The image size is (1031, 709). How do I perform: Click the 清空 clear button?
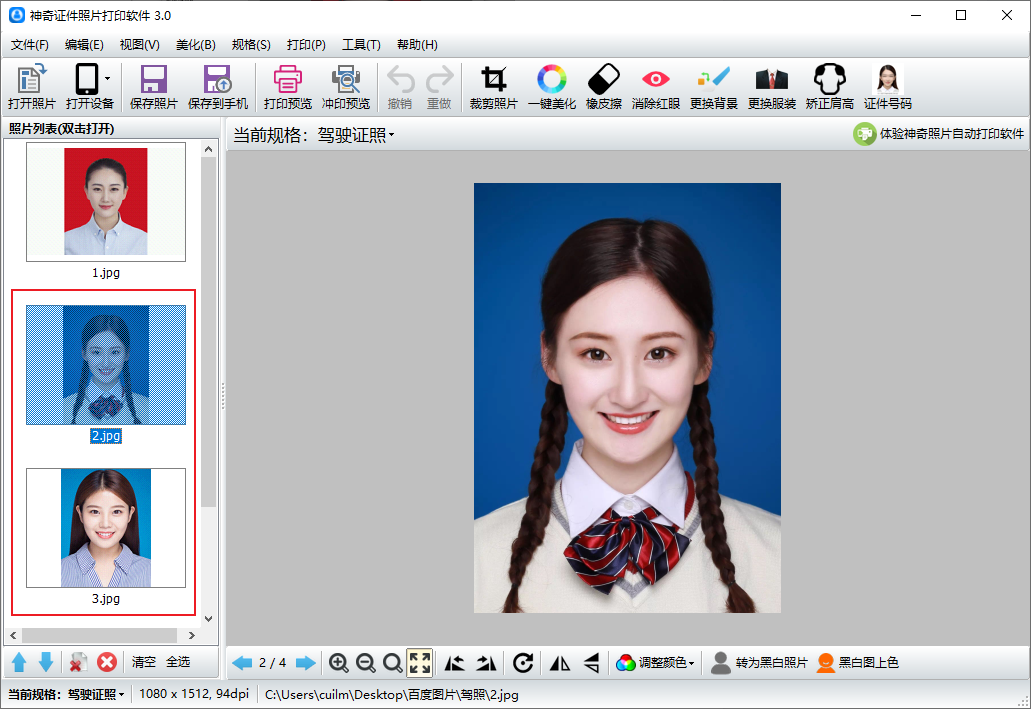pyautogui.click(x=143, y=662)
